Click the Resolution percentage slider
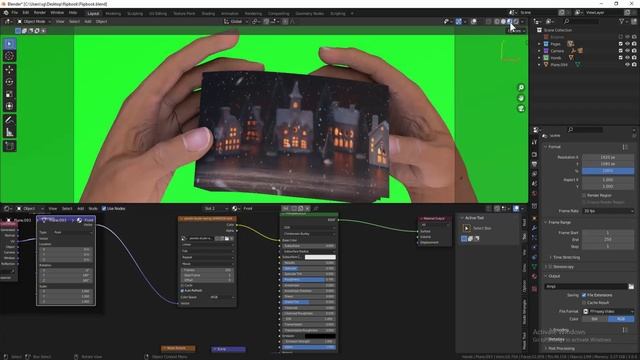Viewport: 640px width, 360px height. (x=608, y=171)
